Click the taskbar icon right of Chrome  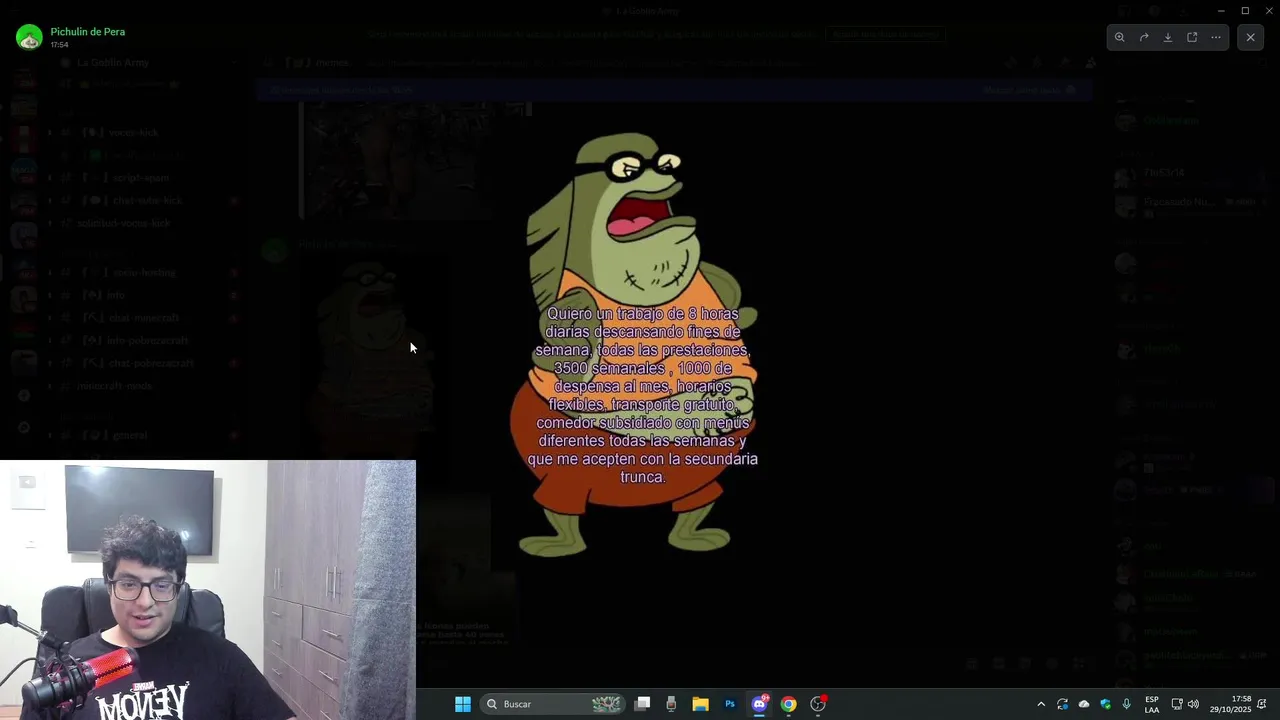coord(818,704)
